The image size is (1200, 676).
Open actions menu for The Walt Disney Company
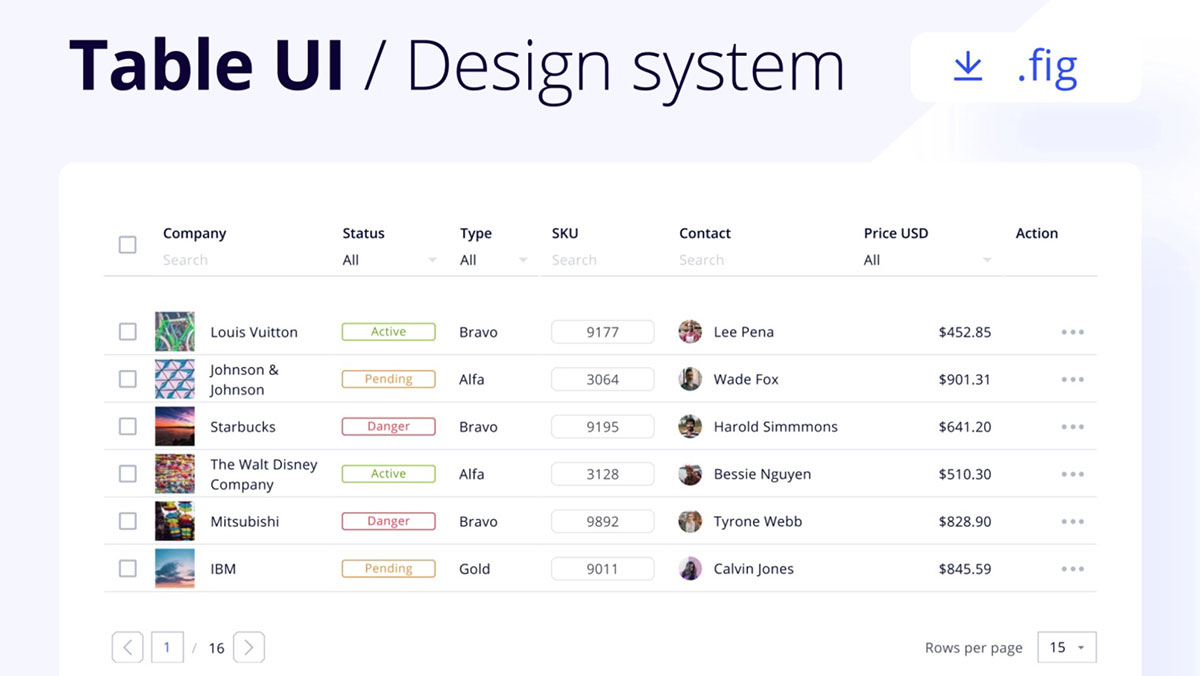1072,473
